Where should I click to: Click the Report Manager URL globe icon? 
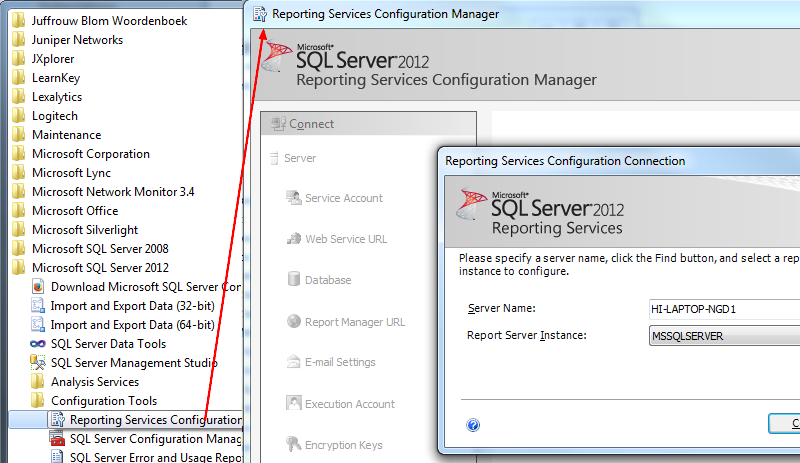click(294, 322)
